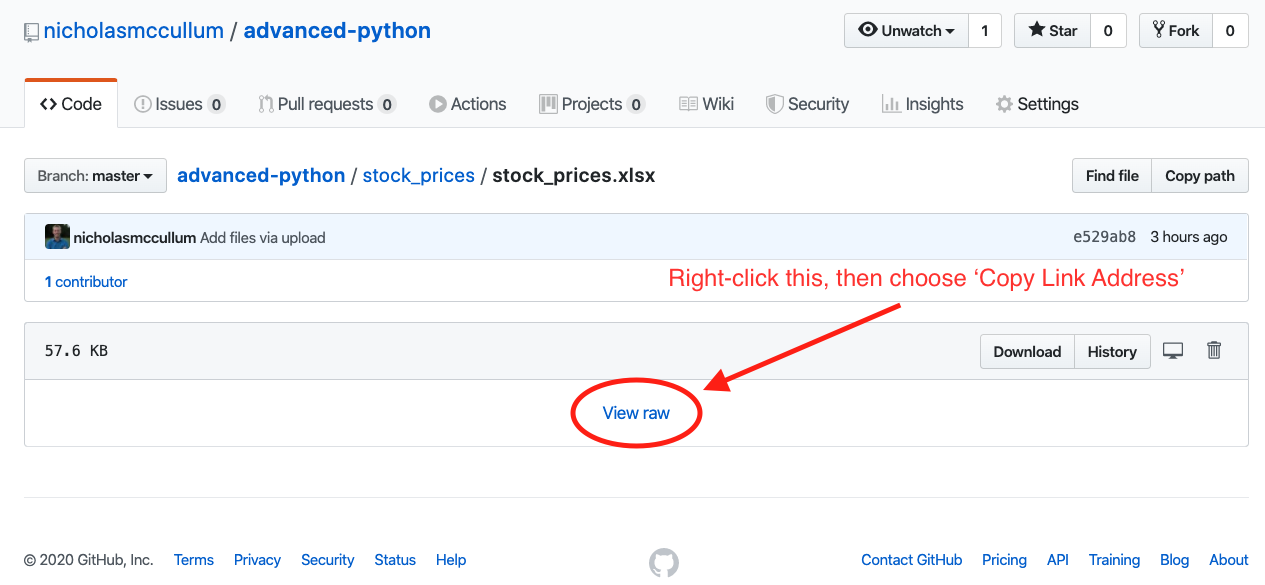
Task: Click stock_prices.xlsx filename in breadcrumb
Action: [574, 176]
